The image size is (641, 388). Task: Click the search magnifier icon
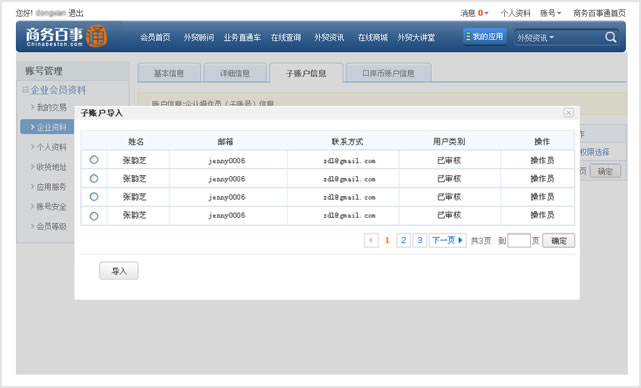pos(610,37)
